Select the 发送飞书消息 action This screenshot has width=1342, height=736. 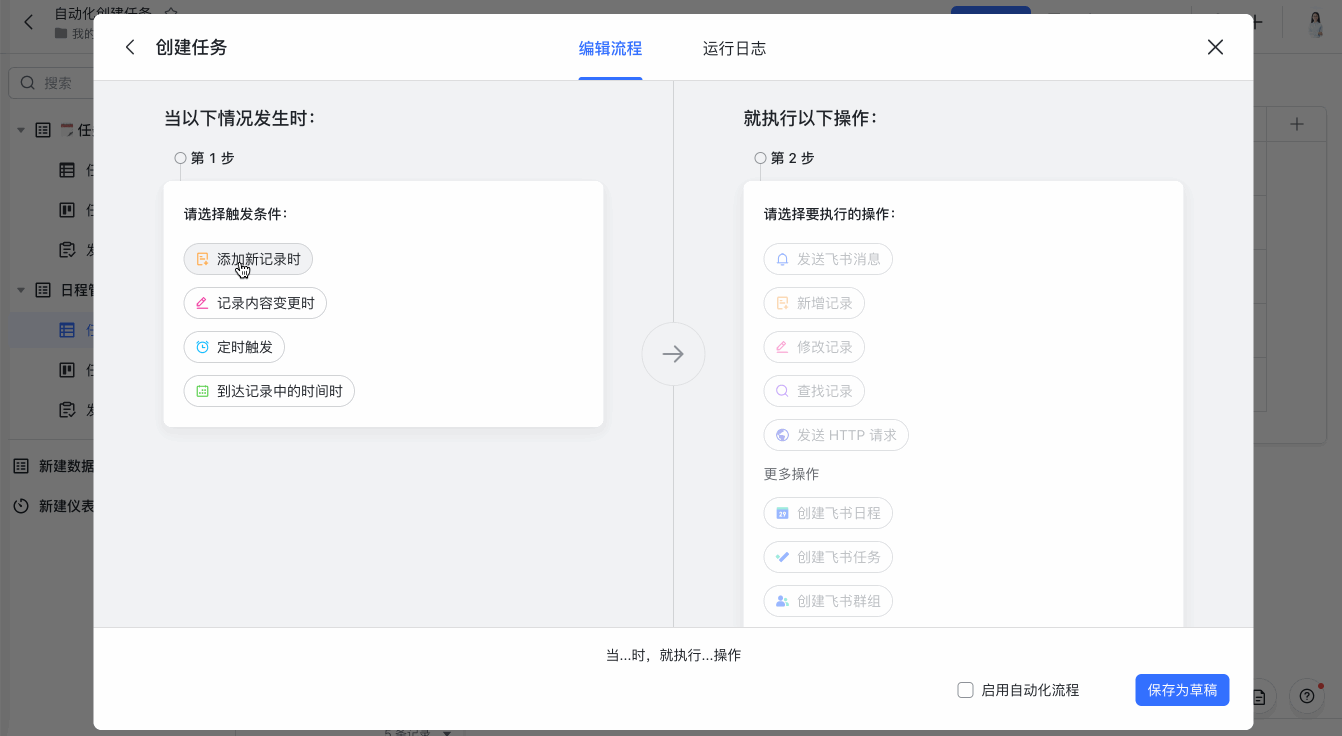click(827, 258)
